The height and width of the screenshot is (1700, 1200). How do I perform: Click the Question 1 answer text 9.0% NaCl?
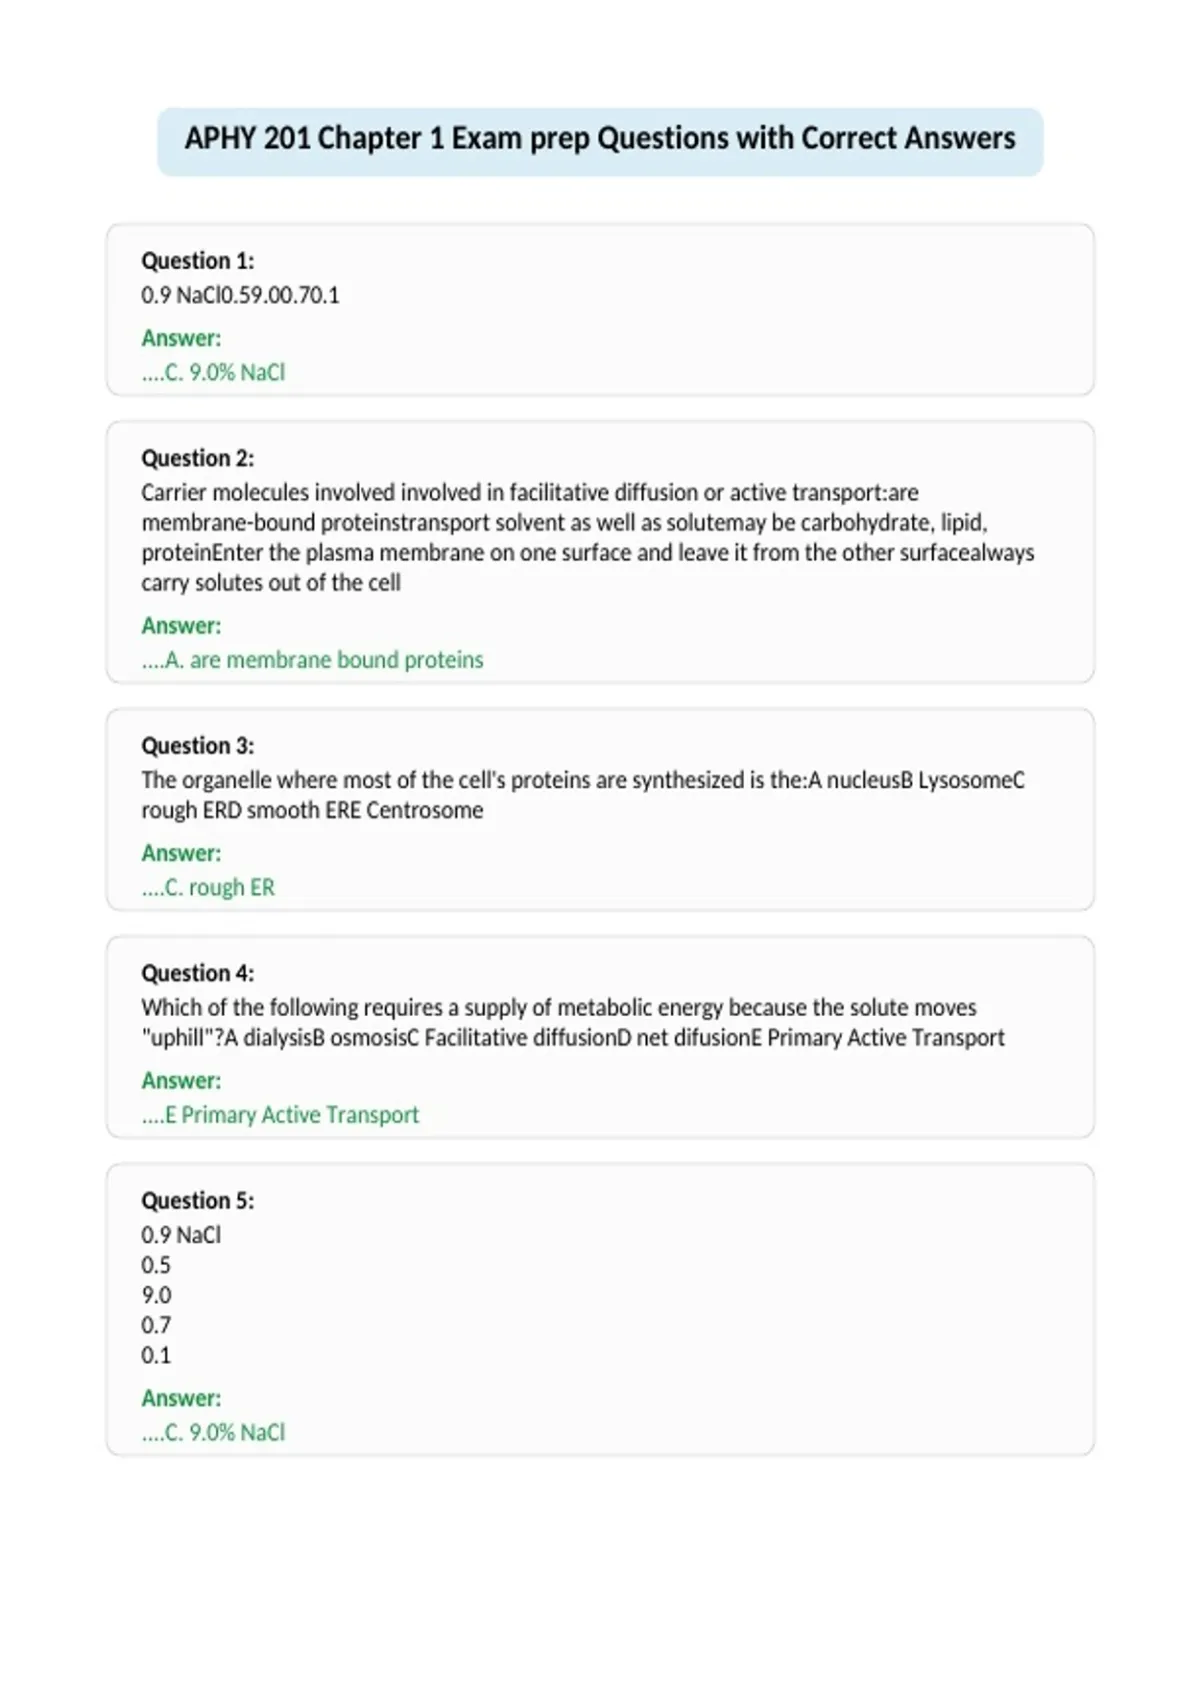pyautogui.click(x=213, y=372)
